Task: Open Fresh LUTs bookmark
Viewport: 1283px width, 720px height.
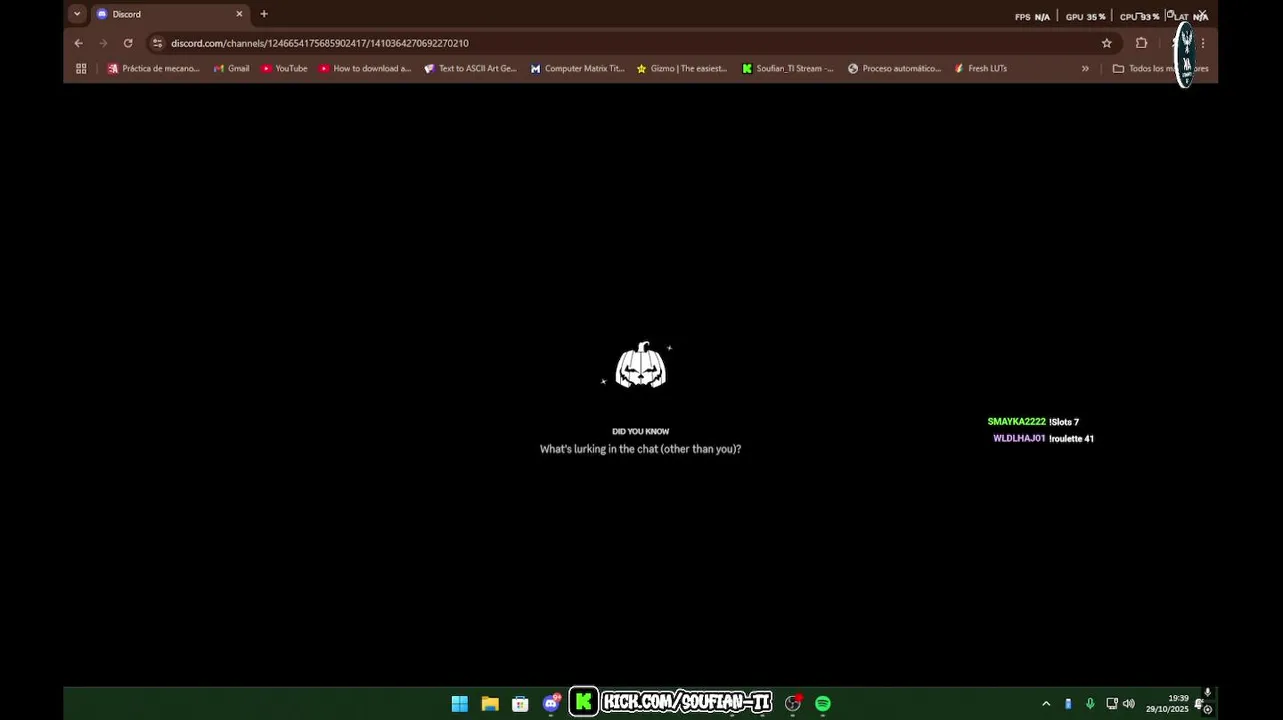Action: 980,69
